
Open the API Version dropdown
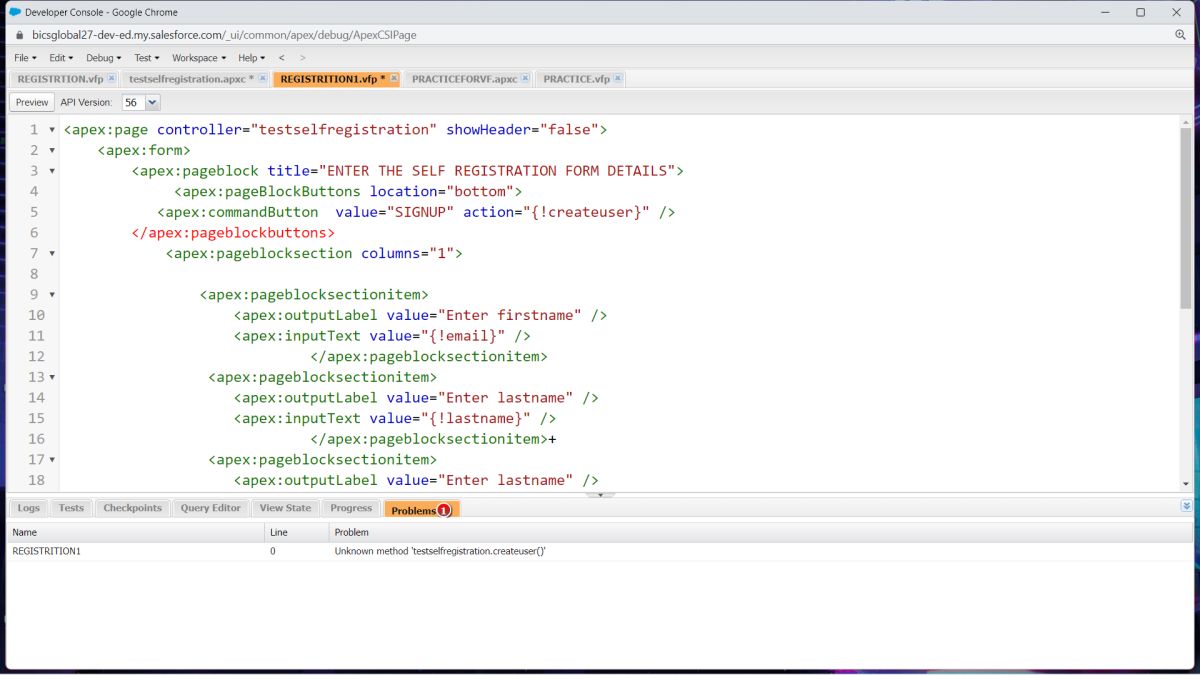click(x=152, y=102)
